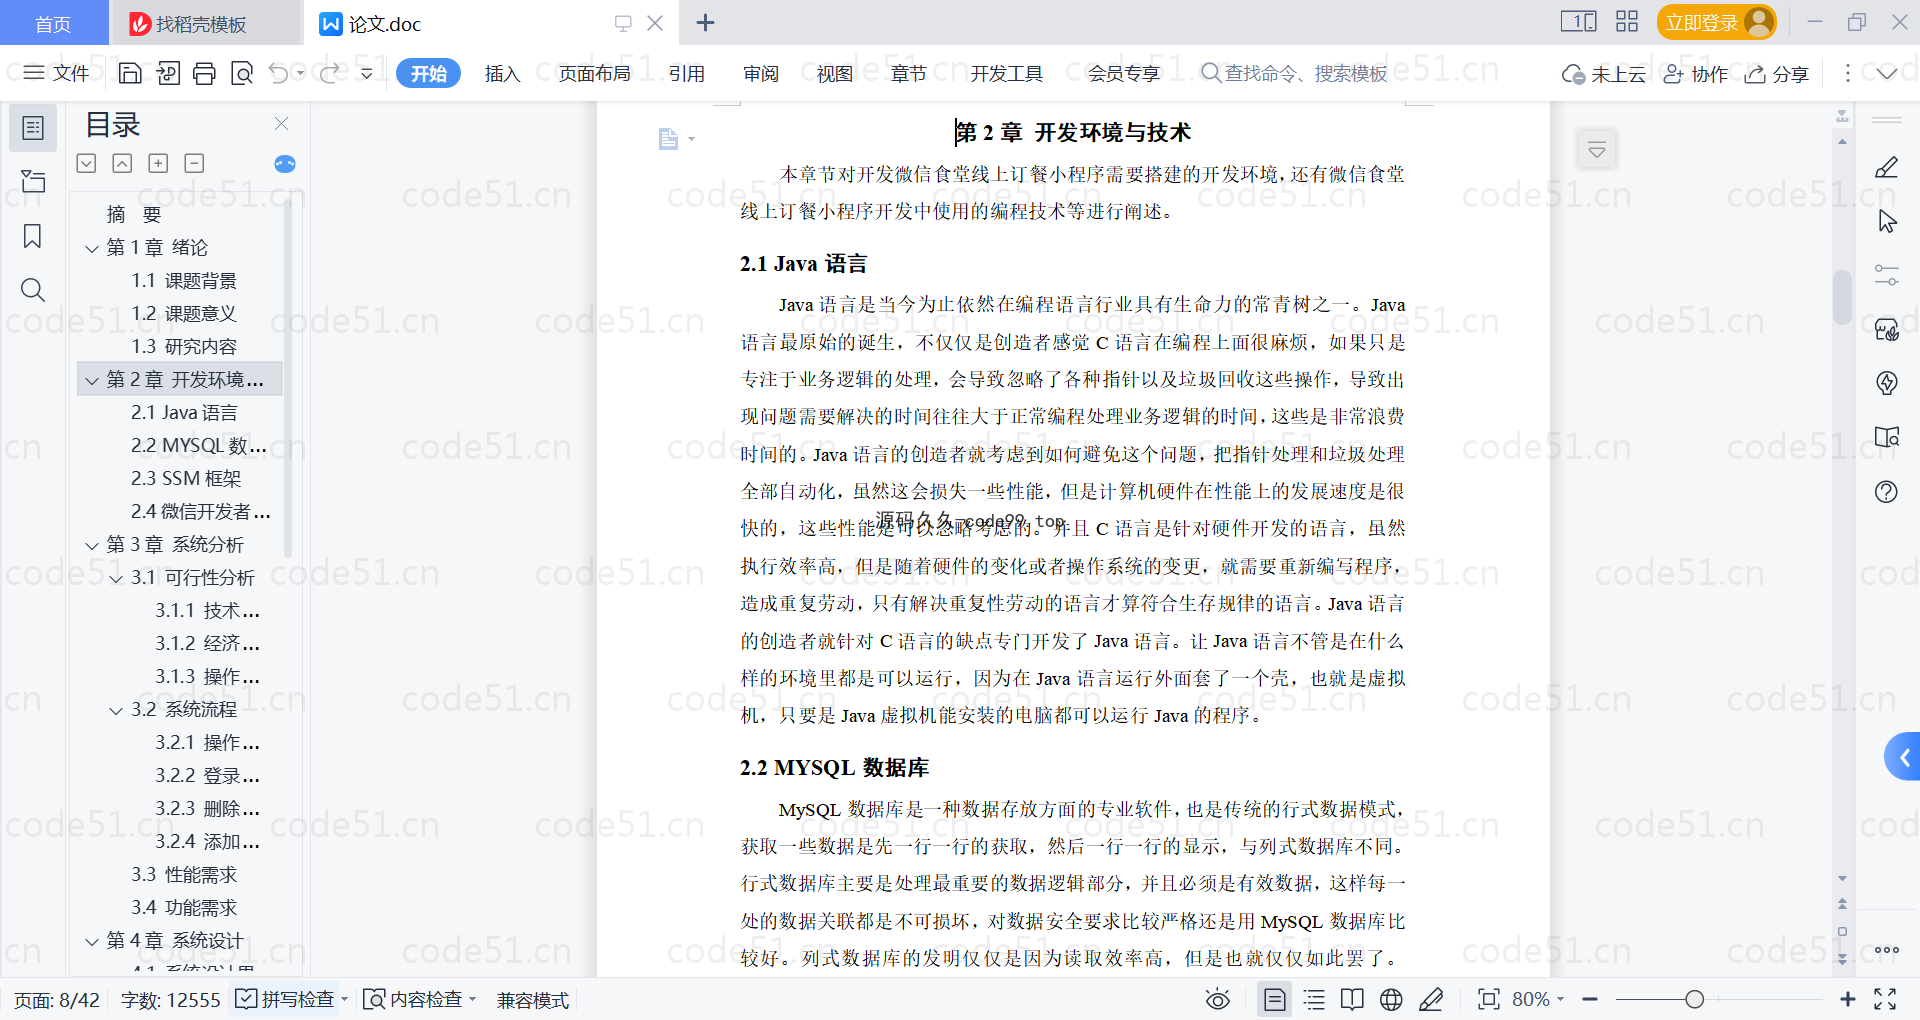Click zoom out minus button
The height and width of the screenshot is (1020, 1920).
pyautogui.click(x=1590, y=999)
